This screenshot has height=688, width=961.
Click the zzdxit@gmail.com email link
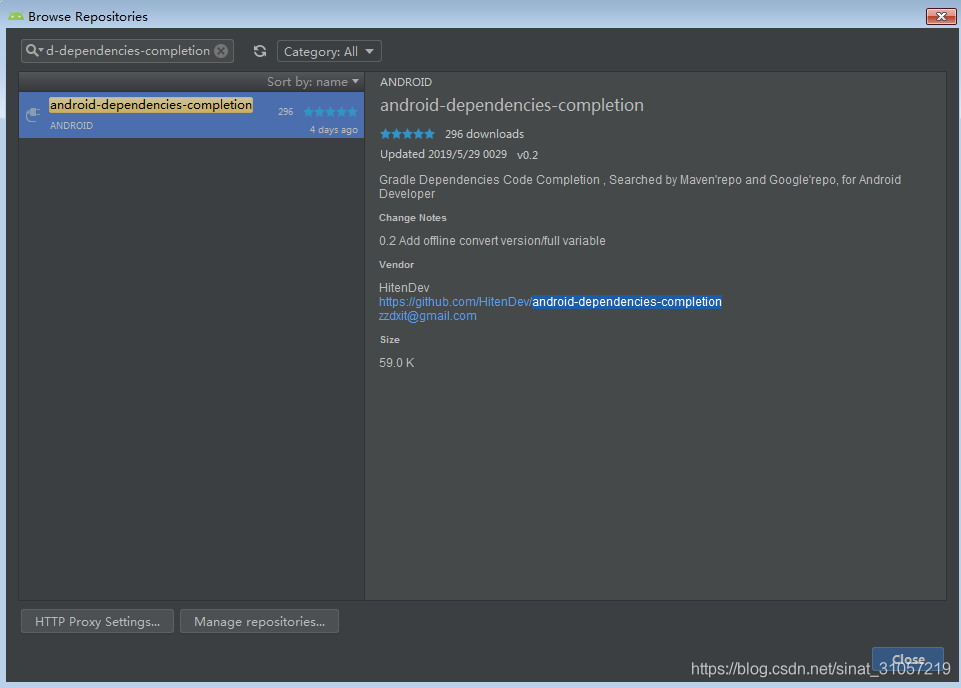(x=427, y=316)
